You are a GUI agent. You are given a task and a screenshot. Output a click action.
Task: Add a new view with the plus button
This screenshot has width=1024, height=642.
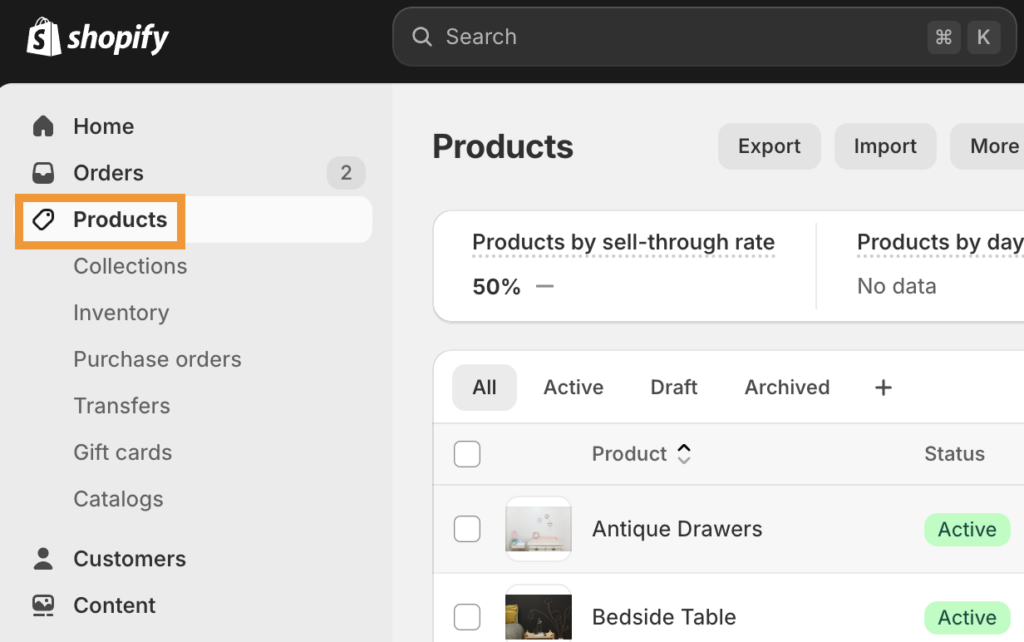click(x=883, y=387)
